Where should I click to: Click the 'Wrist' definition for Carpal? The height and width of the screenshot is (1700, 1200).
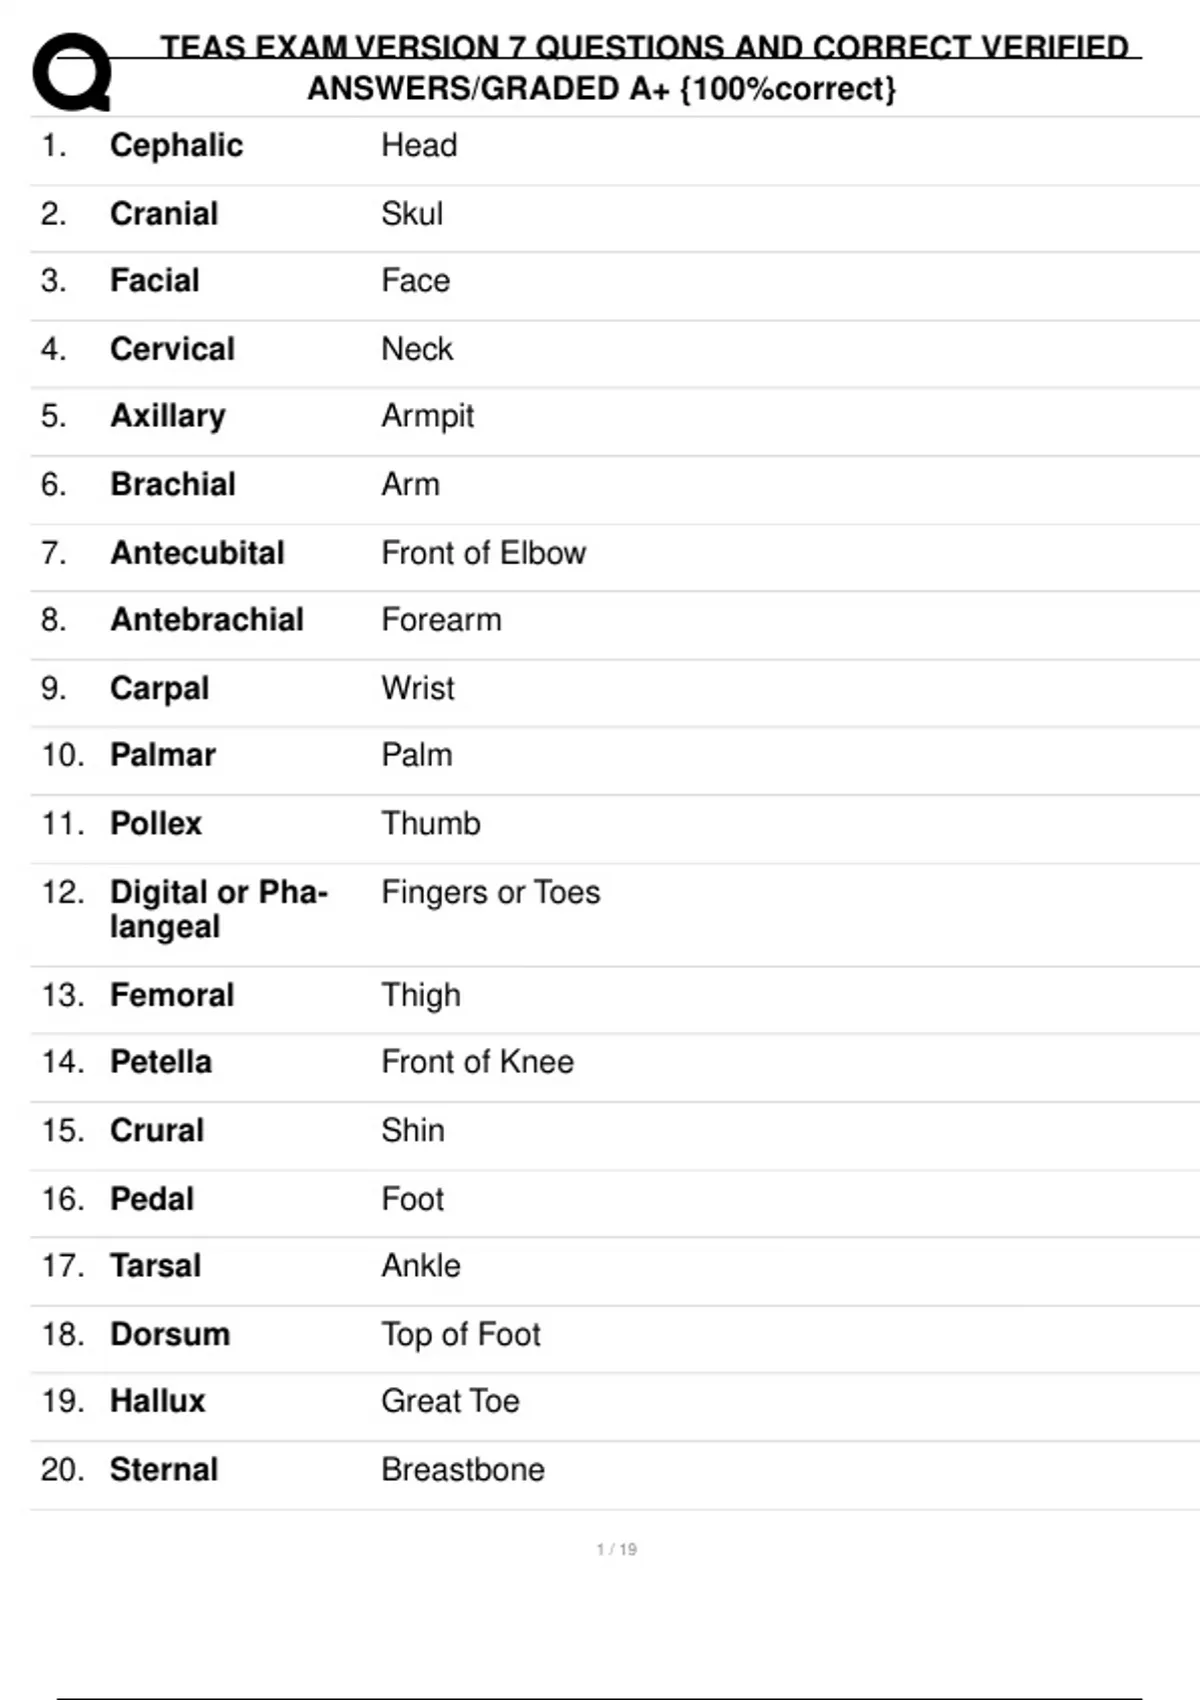click(x=417, y=689)
